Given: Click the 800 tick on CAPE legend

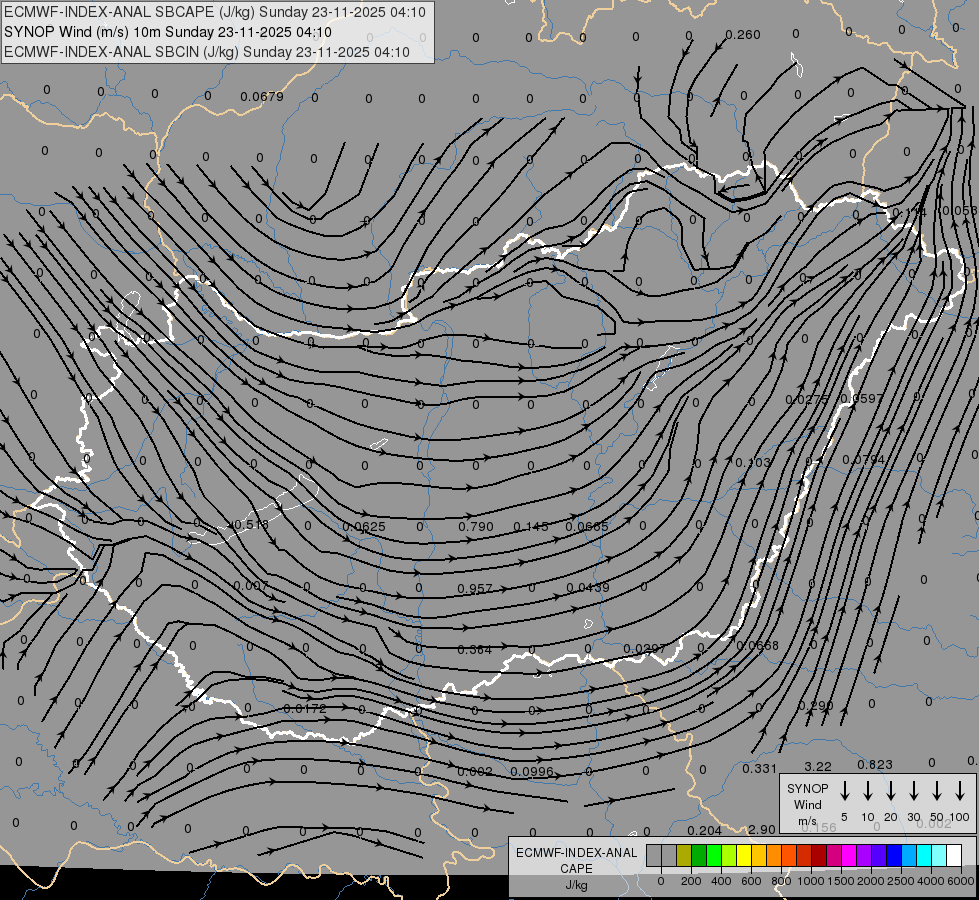Looking at the screenshot, I should [781, 881].
